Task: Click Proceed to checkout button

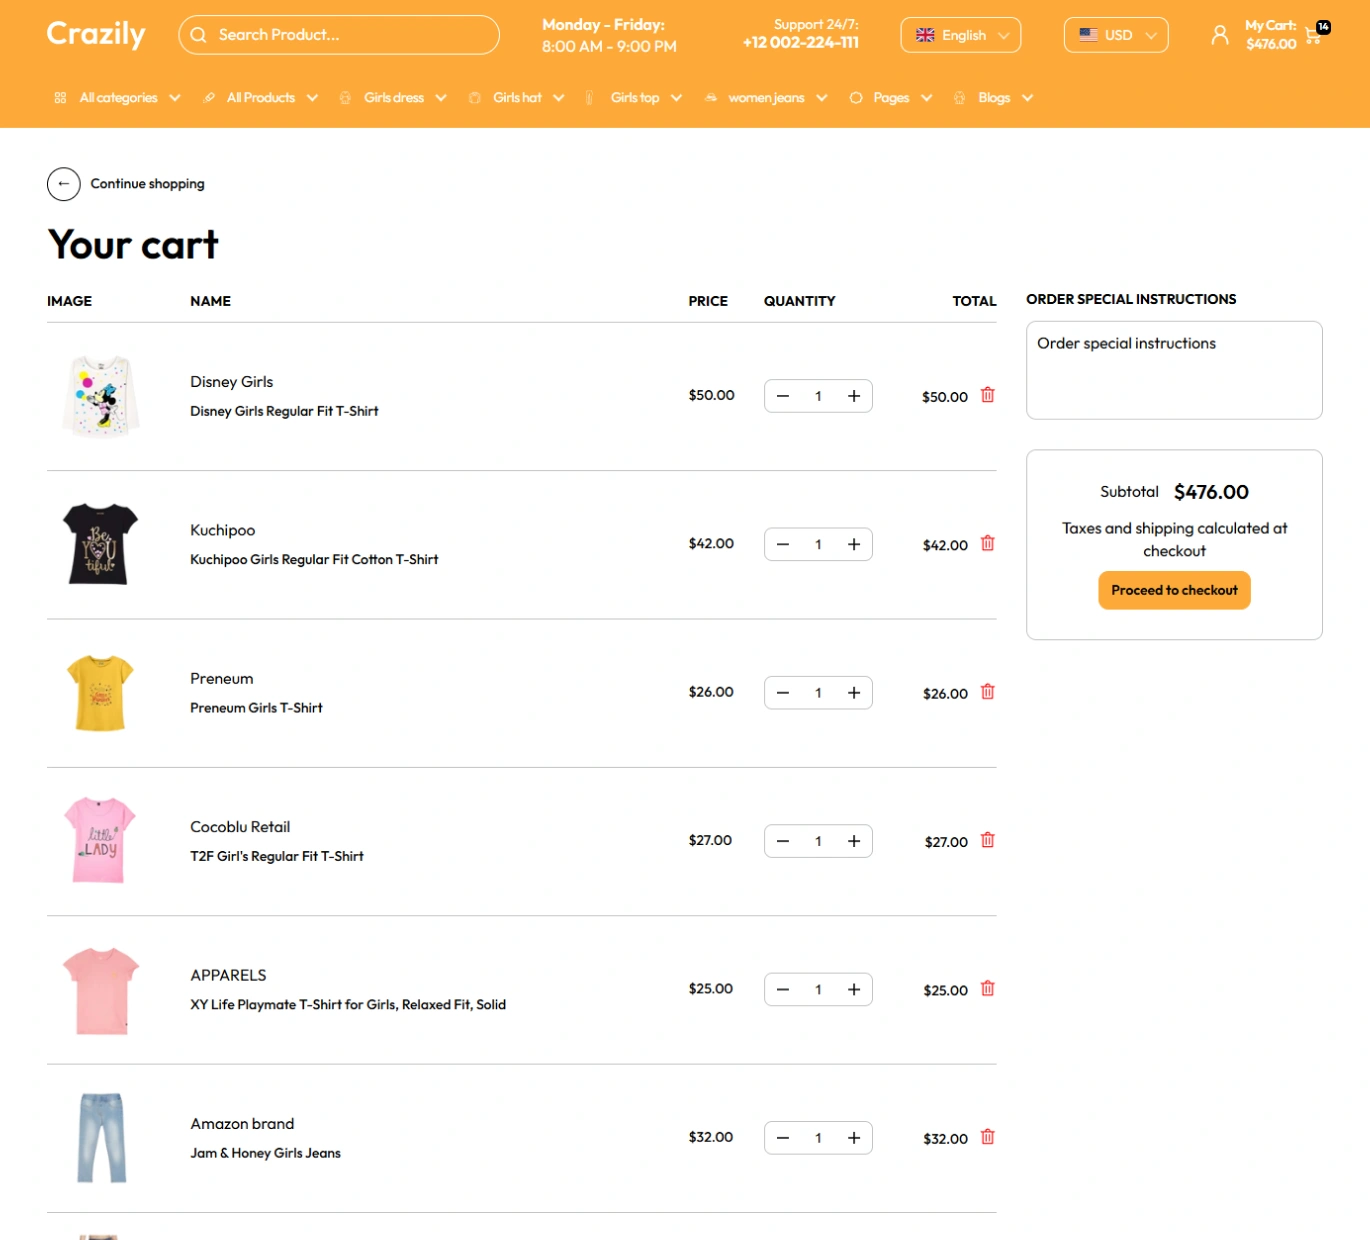Action: point(1174,590)
